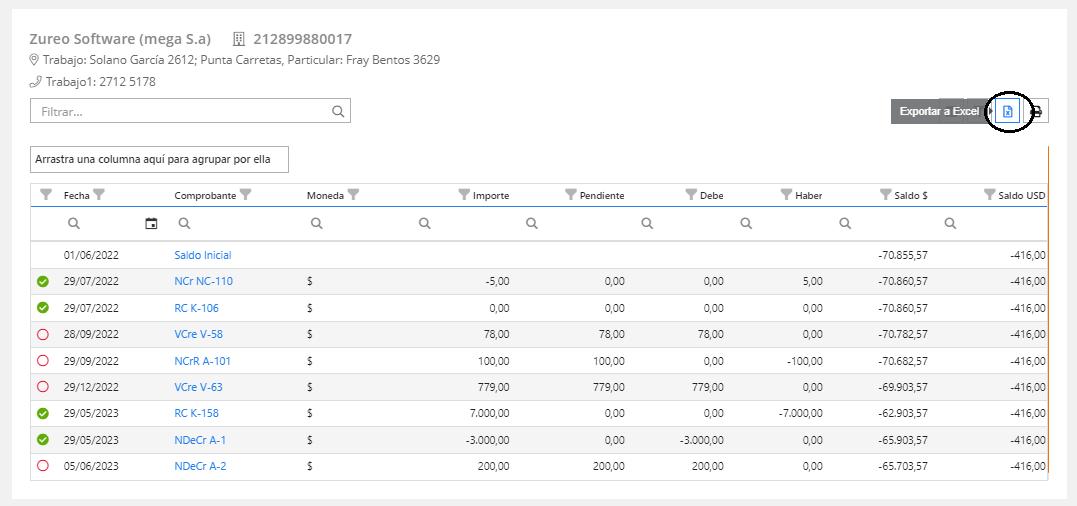1077x506 pixels.
Task: Click the red circle status for NDeCr A-2
Action: click(x=43, y=466)
